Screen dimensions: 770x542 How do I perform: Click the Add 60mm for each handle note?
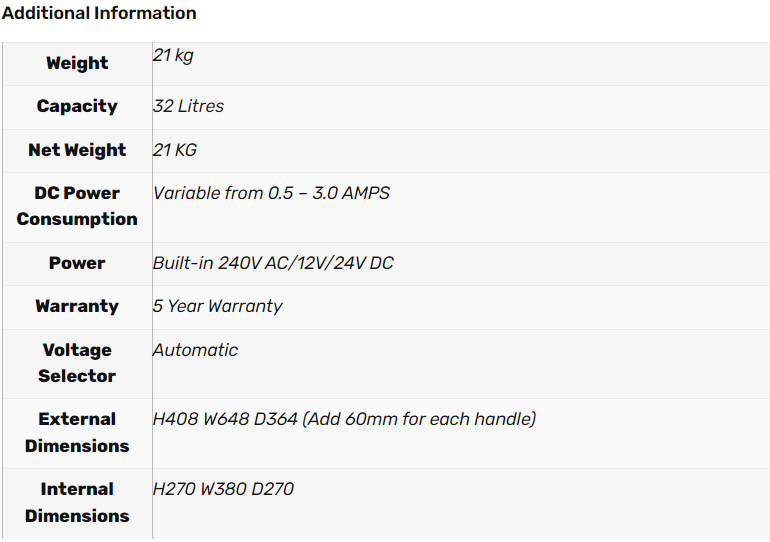(x=419, y=419)
